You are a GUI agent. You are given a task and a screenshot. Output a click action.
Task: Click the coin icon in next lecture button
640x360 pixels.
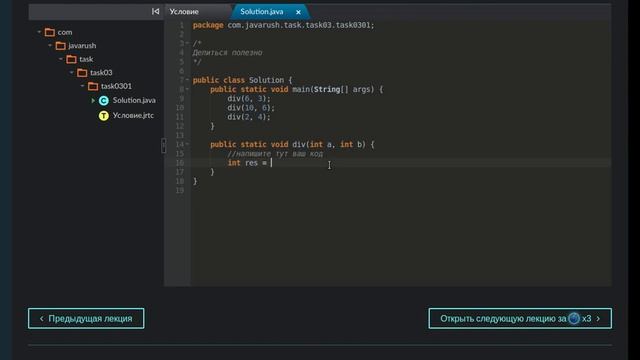pyautogui.click(x=574, y=318)
